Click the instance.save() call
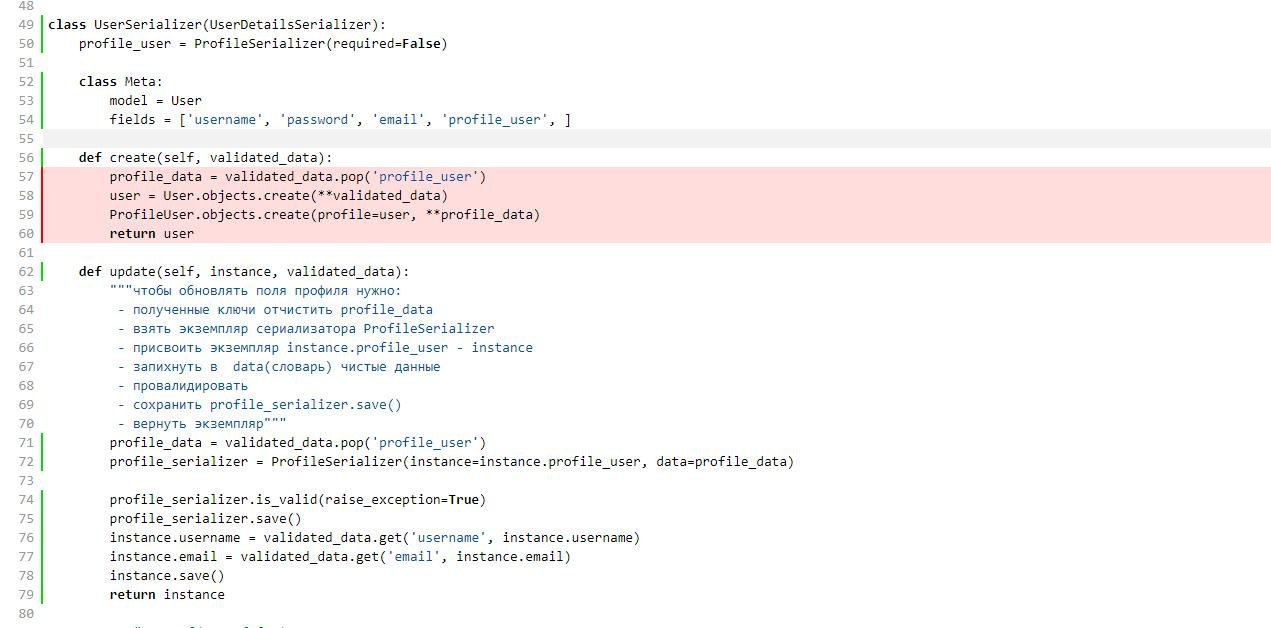Screen dimensions: 1271x628 167,576
